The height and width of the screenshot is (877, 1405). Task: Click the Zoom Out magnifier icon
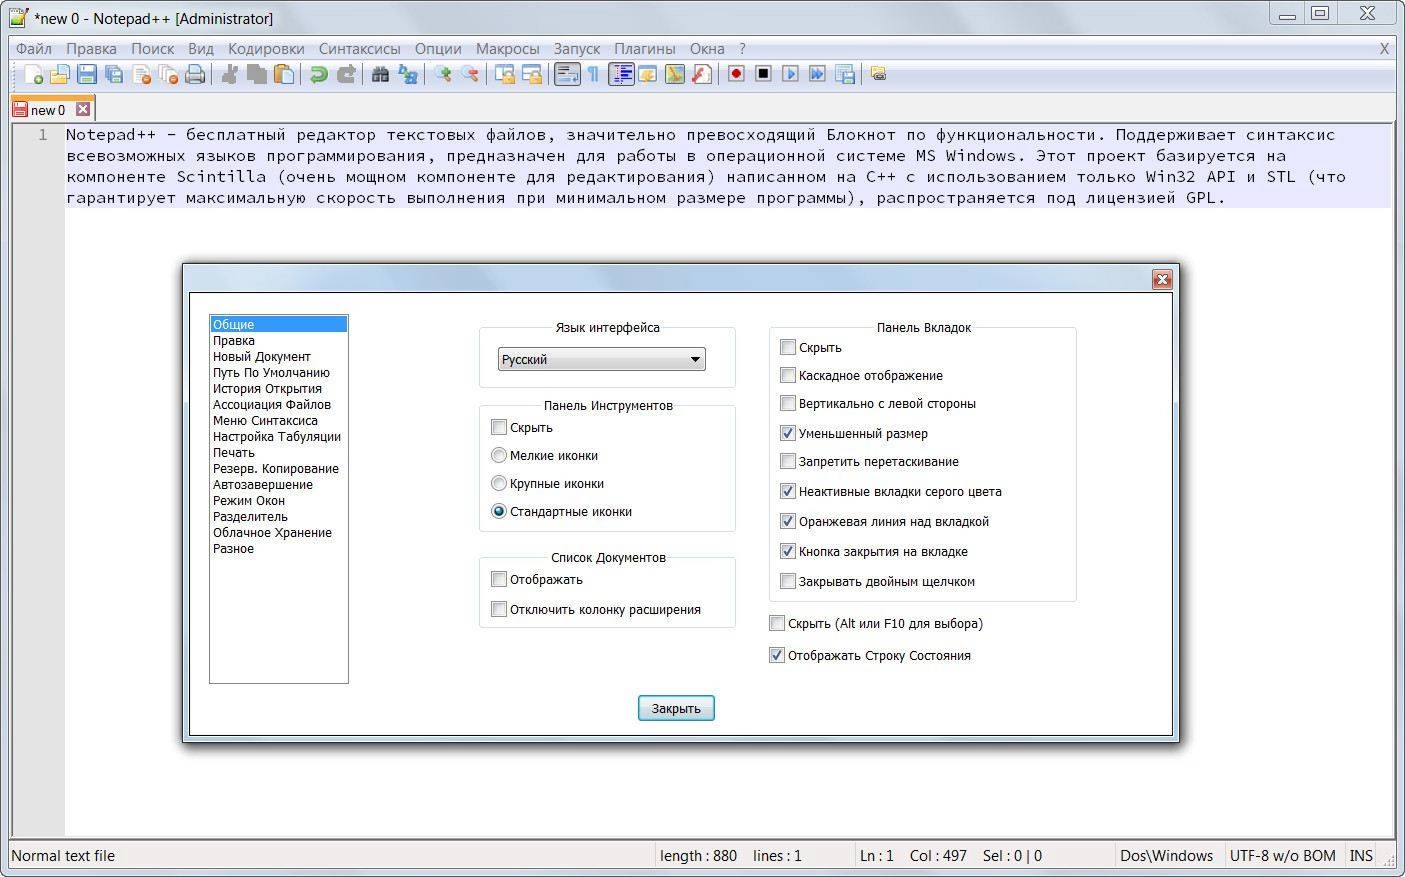[469, 74]
